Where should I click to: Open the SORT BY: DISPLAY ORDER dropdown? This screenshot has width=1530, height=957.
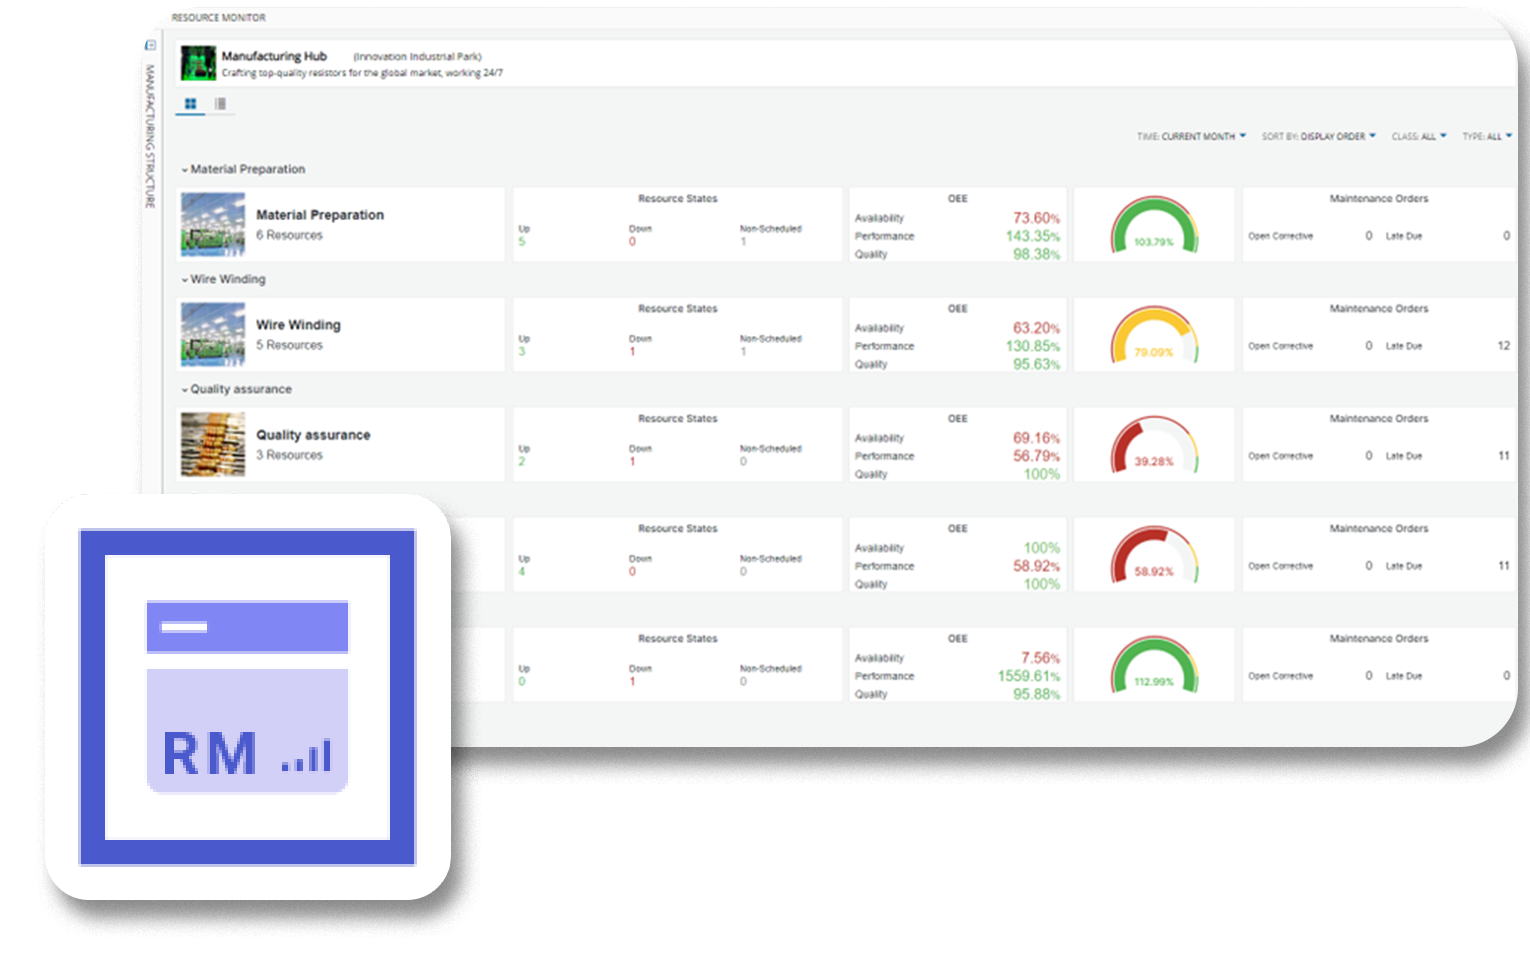click(x=1318, y=135)
